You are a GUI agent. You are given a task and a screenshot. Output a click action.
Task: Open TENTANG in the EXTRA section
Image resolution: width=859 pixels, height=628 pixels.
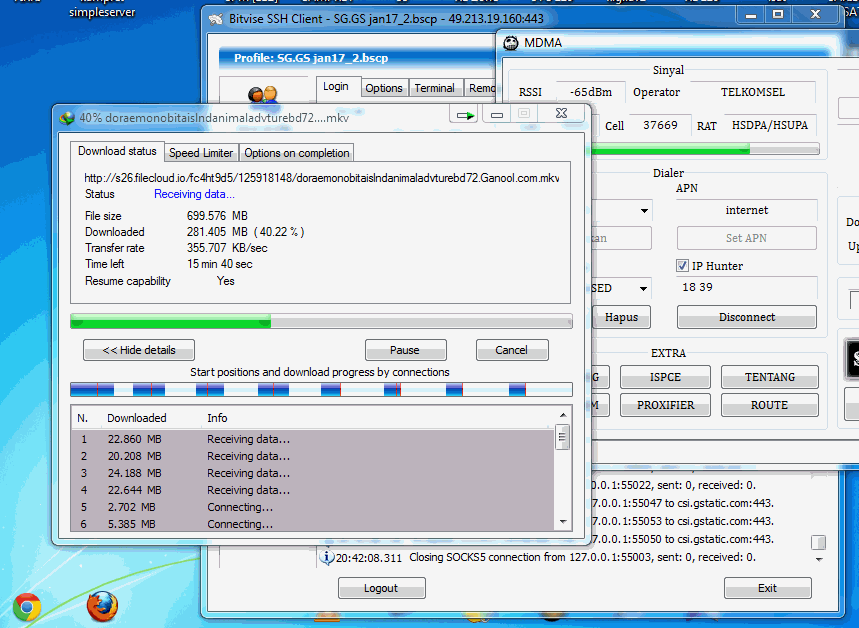pyautogui.click(x=770, y=377)
